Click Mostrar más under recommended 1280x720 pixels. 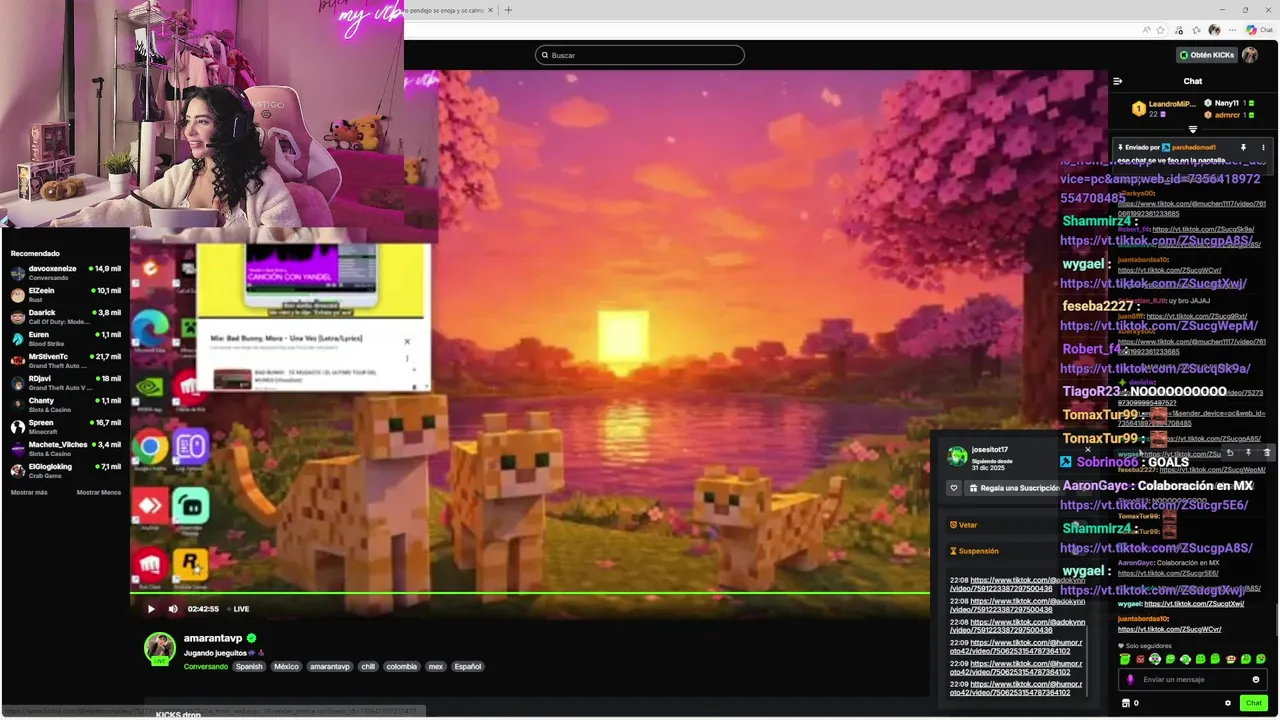point(29,492)
